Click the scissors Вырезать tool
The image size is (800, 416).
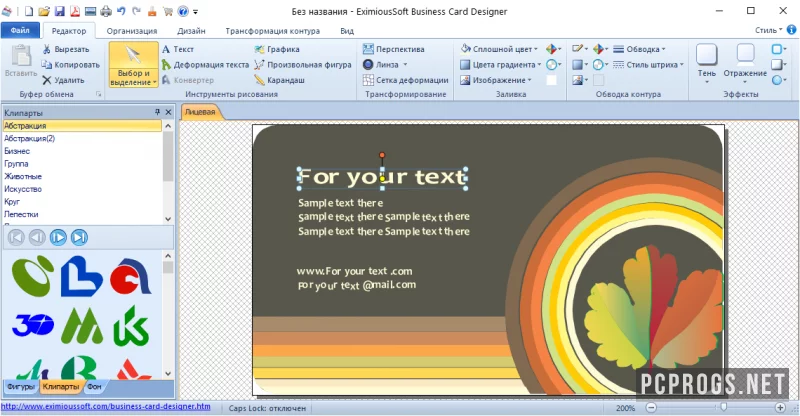point(66,49)
